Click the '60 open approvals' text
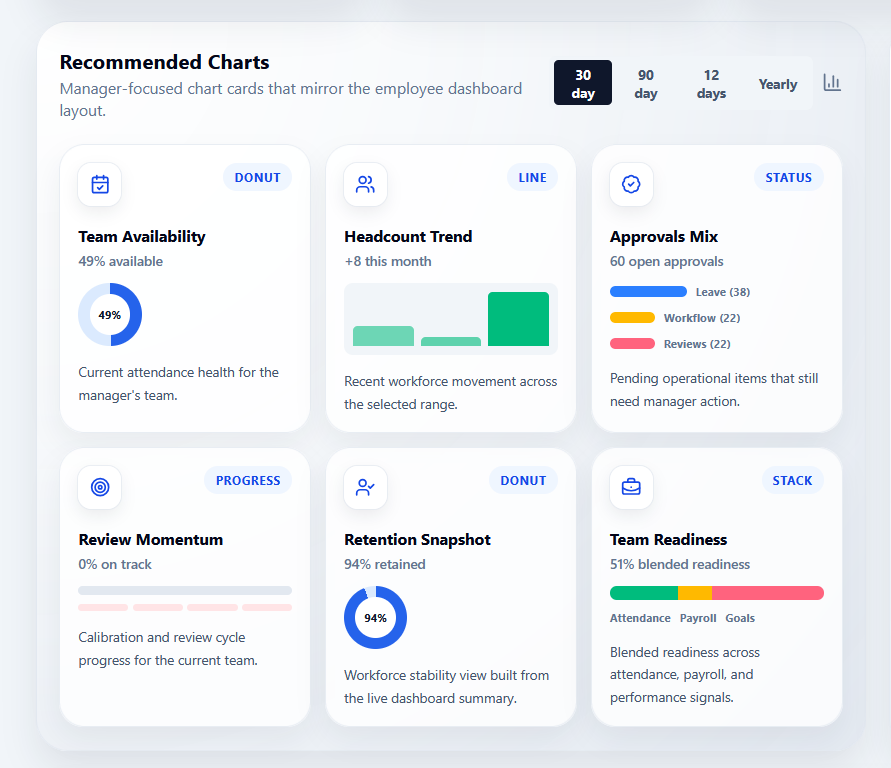This screenshot has width=891, height=768. 667,261
